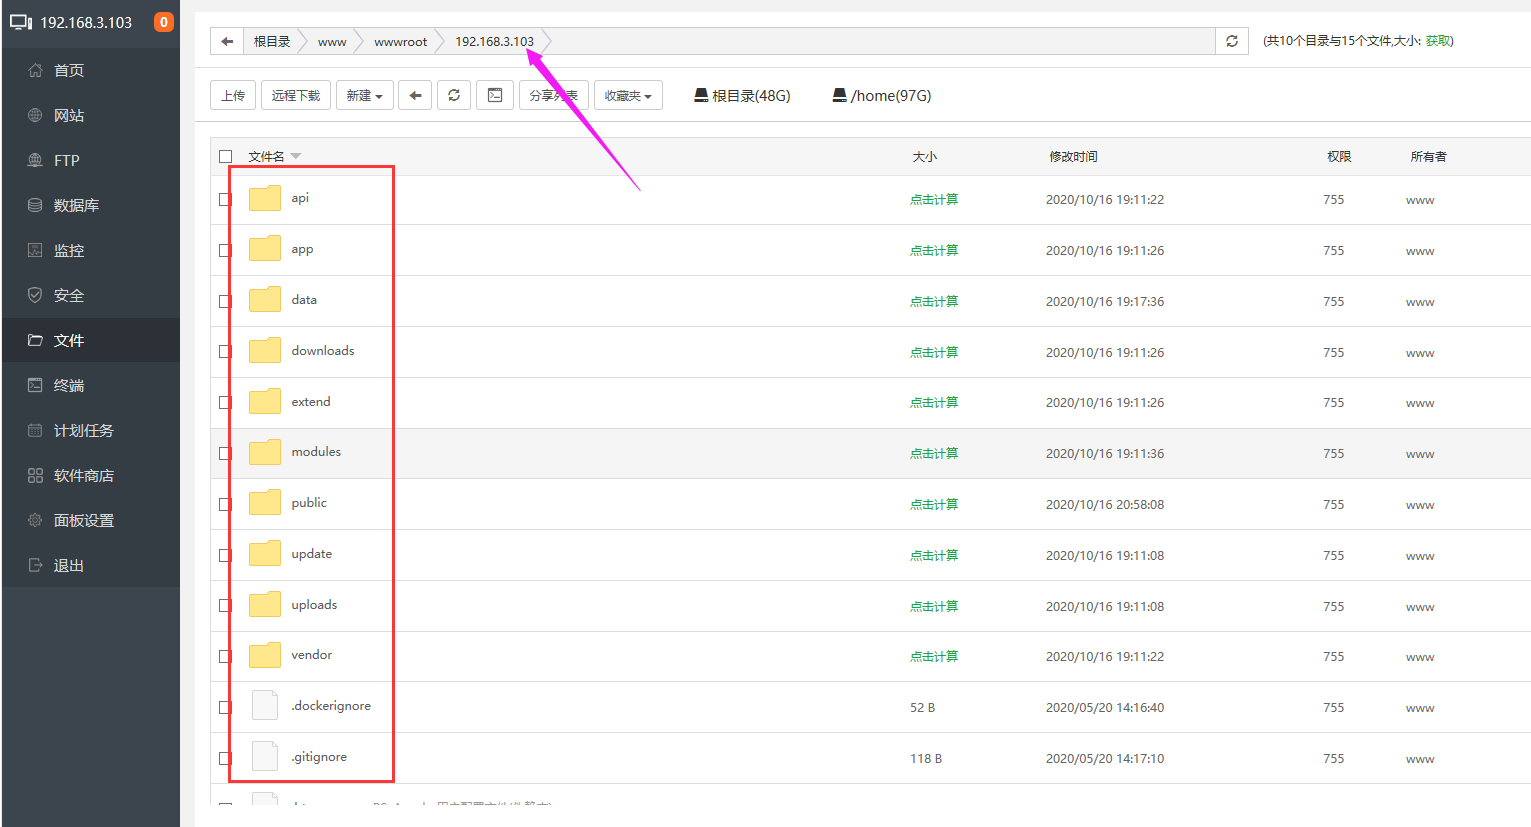Navigate to wwwroot breadcrumb
The height and width of the screenshot is (827, 1531).
[x=400, y=42]
